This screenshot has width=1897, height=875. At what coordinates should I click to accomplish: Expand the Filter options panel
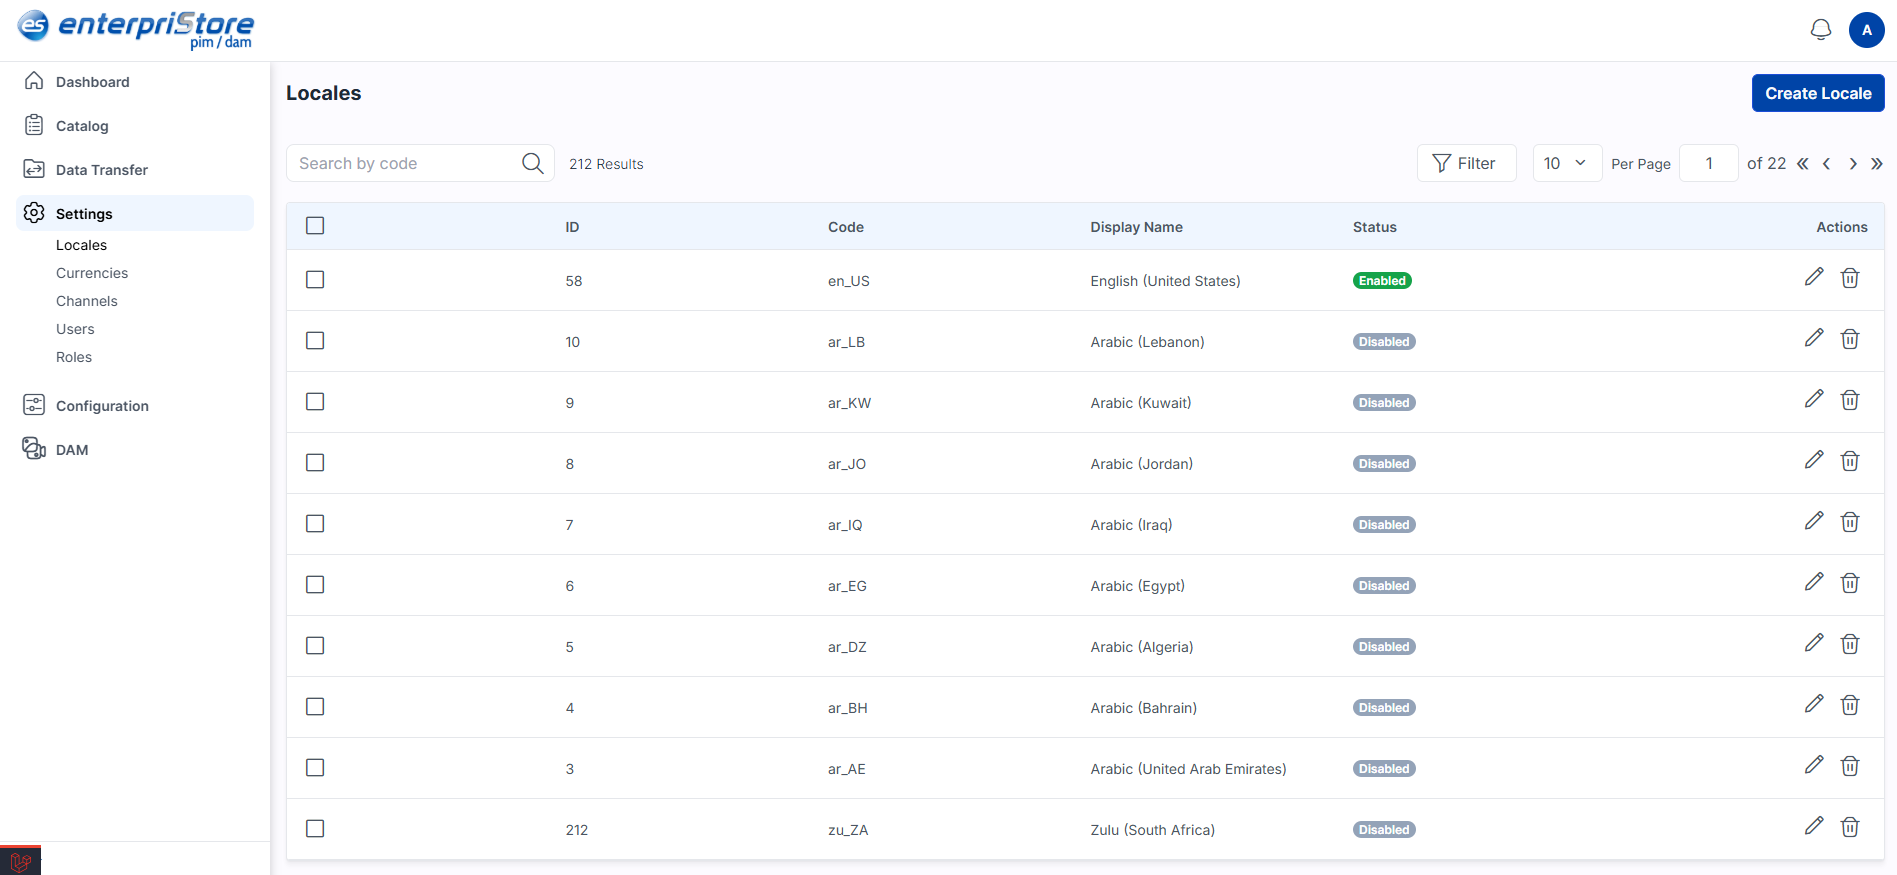pyautogui.click(x=1465, y=163)
